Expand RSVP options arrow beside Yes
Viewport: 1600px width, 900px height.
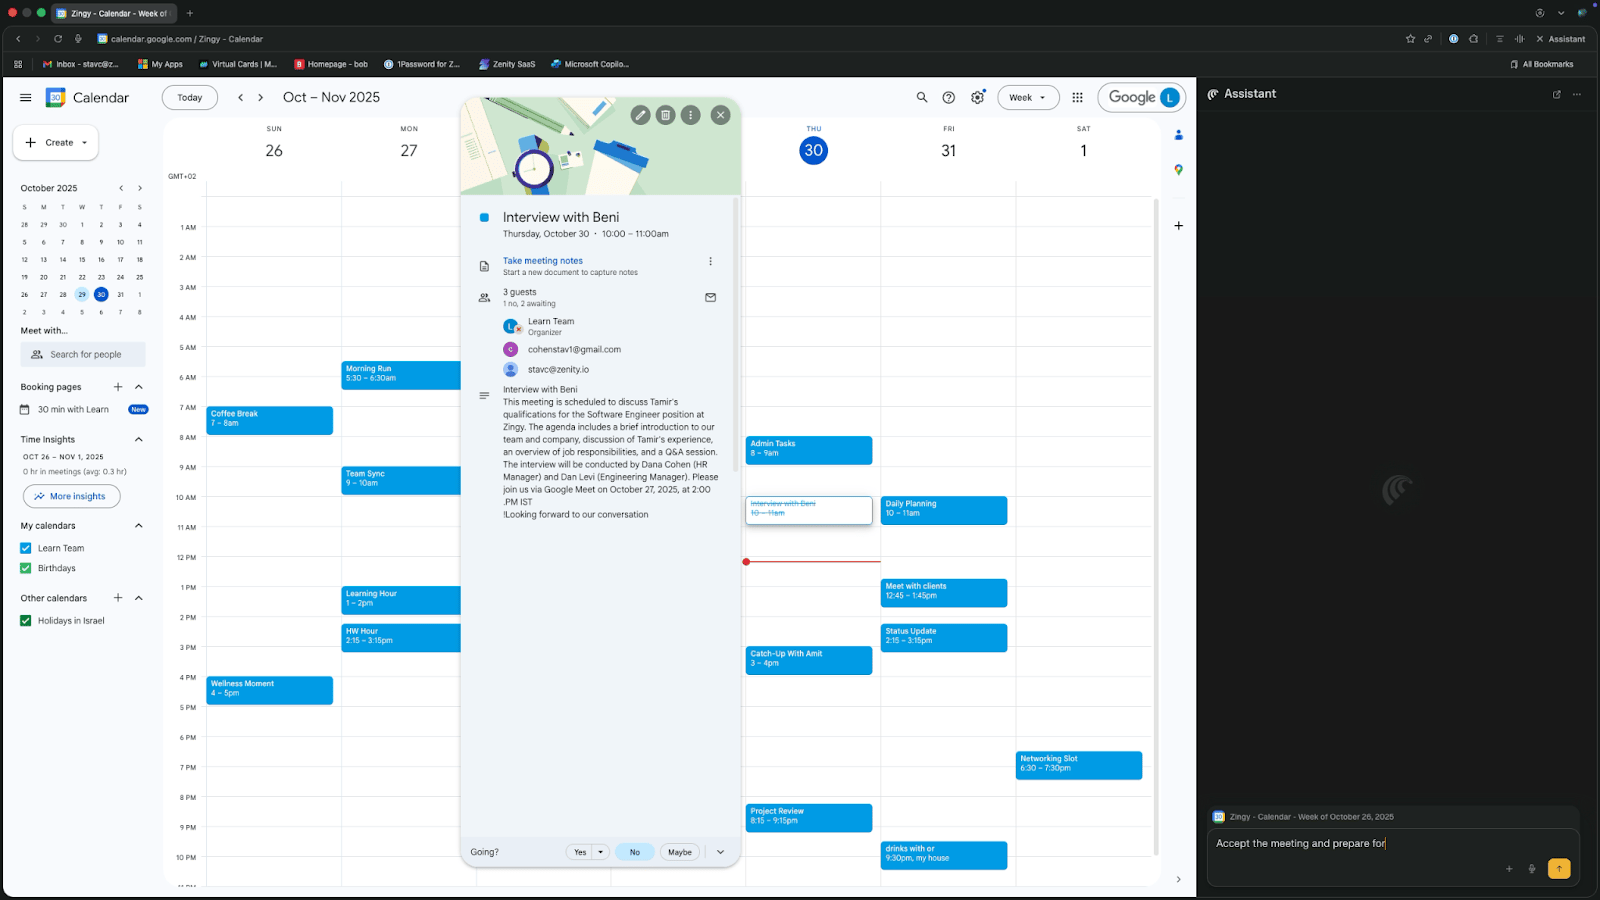click(600, 852)
